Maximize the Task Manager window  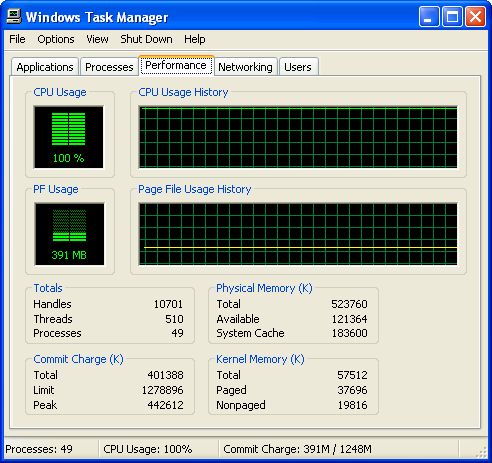point(452,17)
